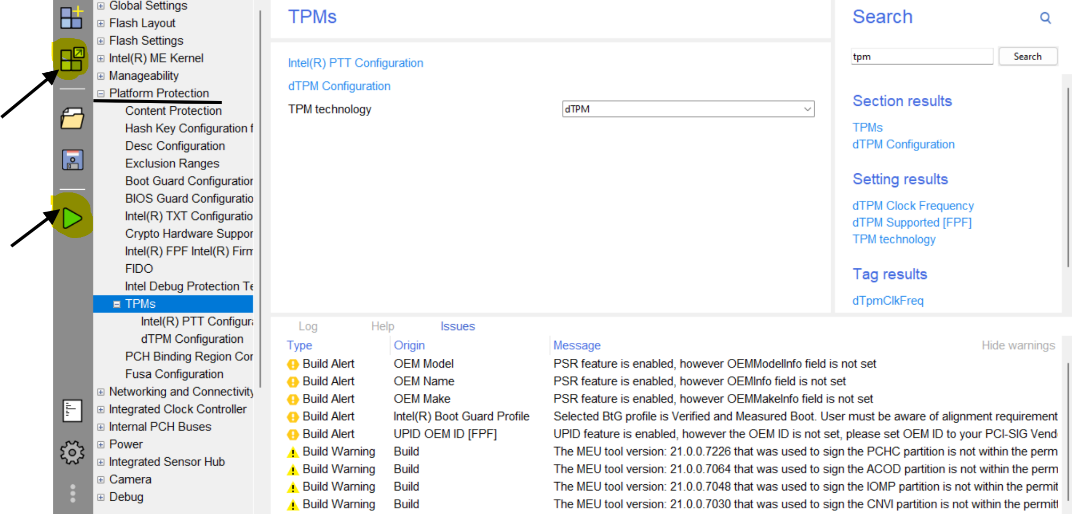Open a configuration file via folder icon
The image size is (1072, 514).
[72, 119]
